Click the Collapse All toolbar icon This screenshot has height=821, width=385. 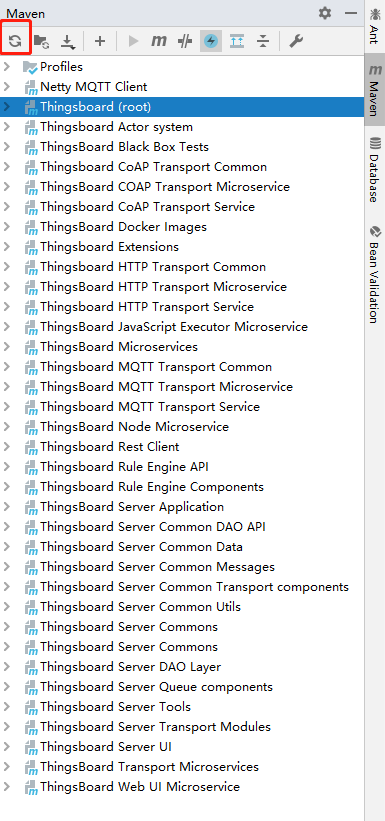tap(263, 41)
